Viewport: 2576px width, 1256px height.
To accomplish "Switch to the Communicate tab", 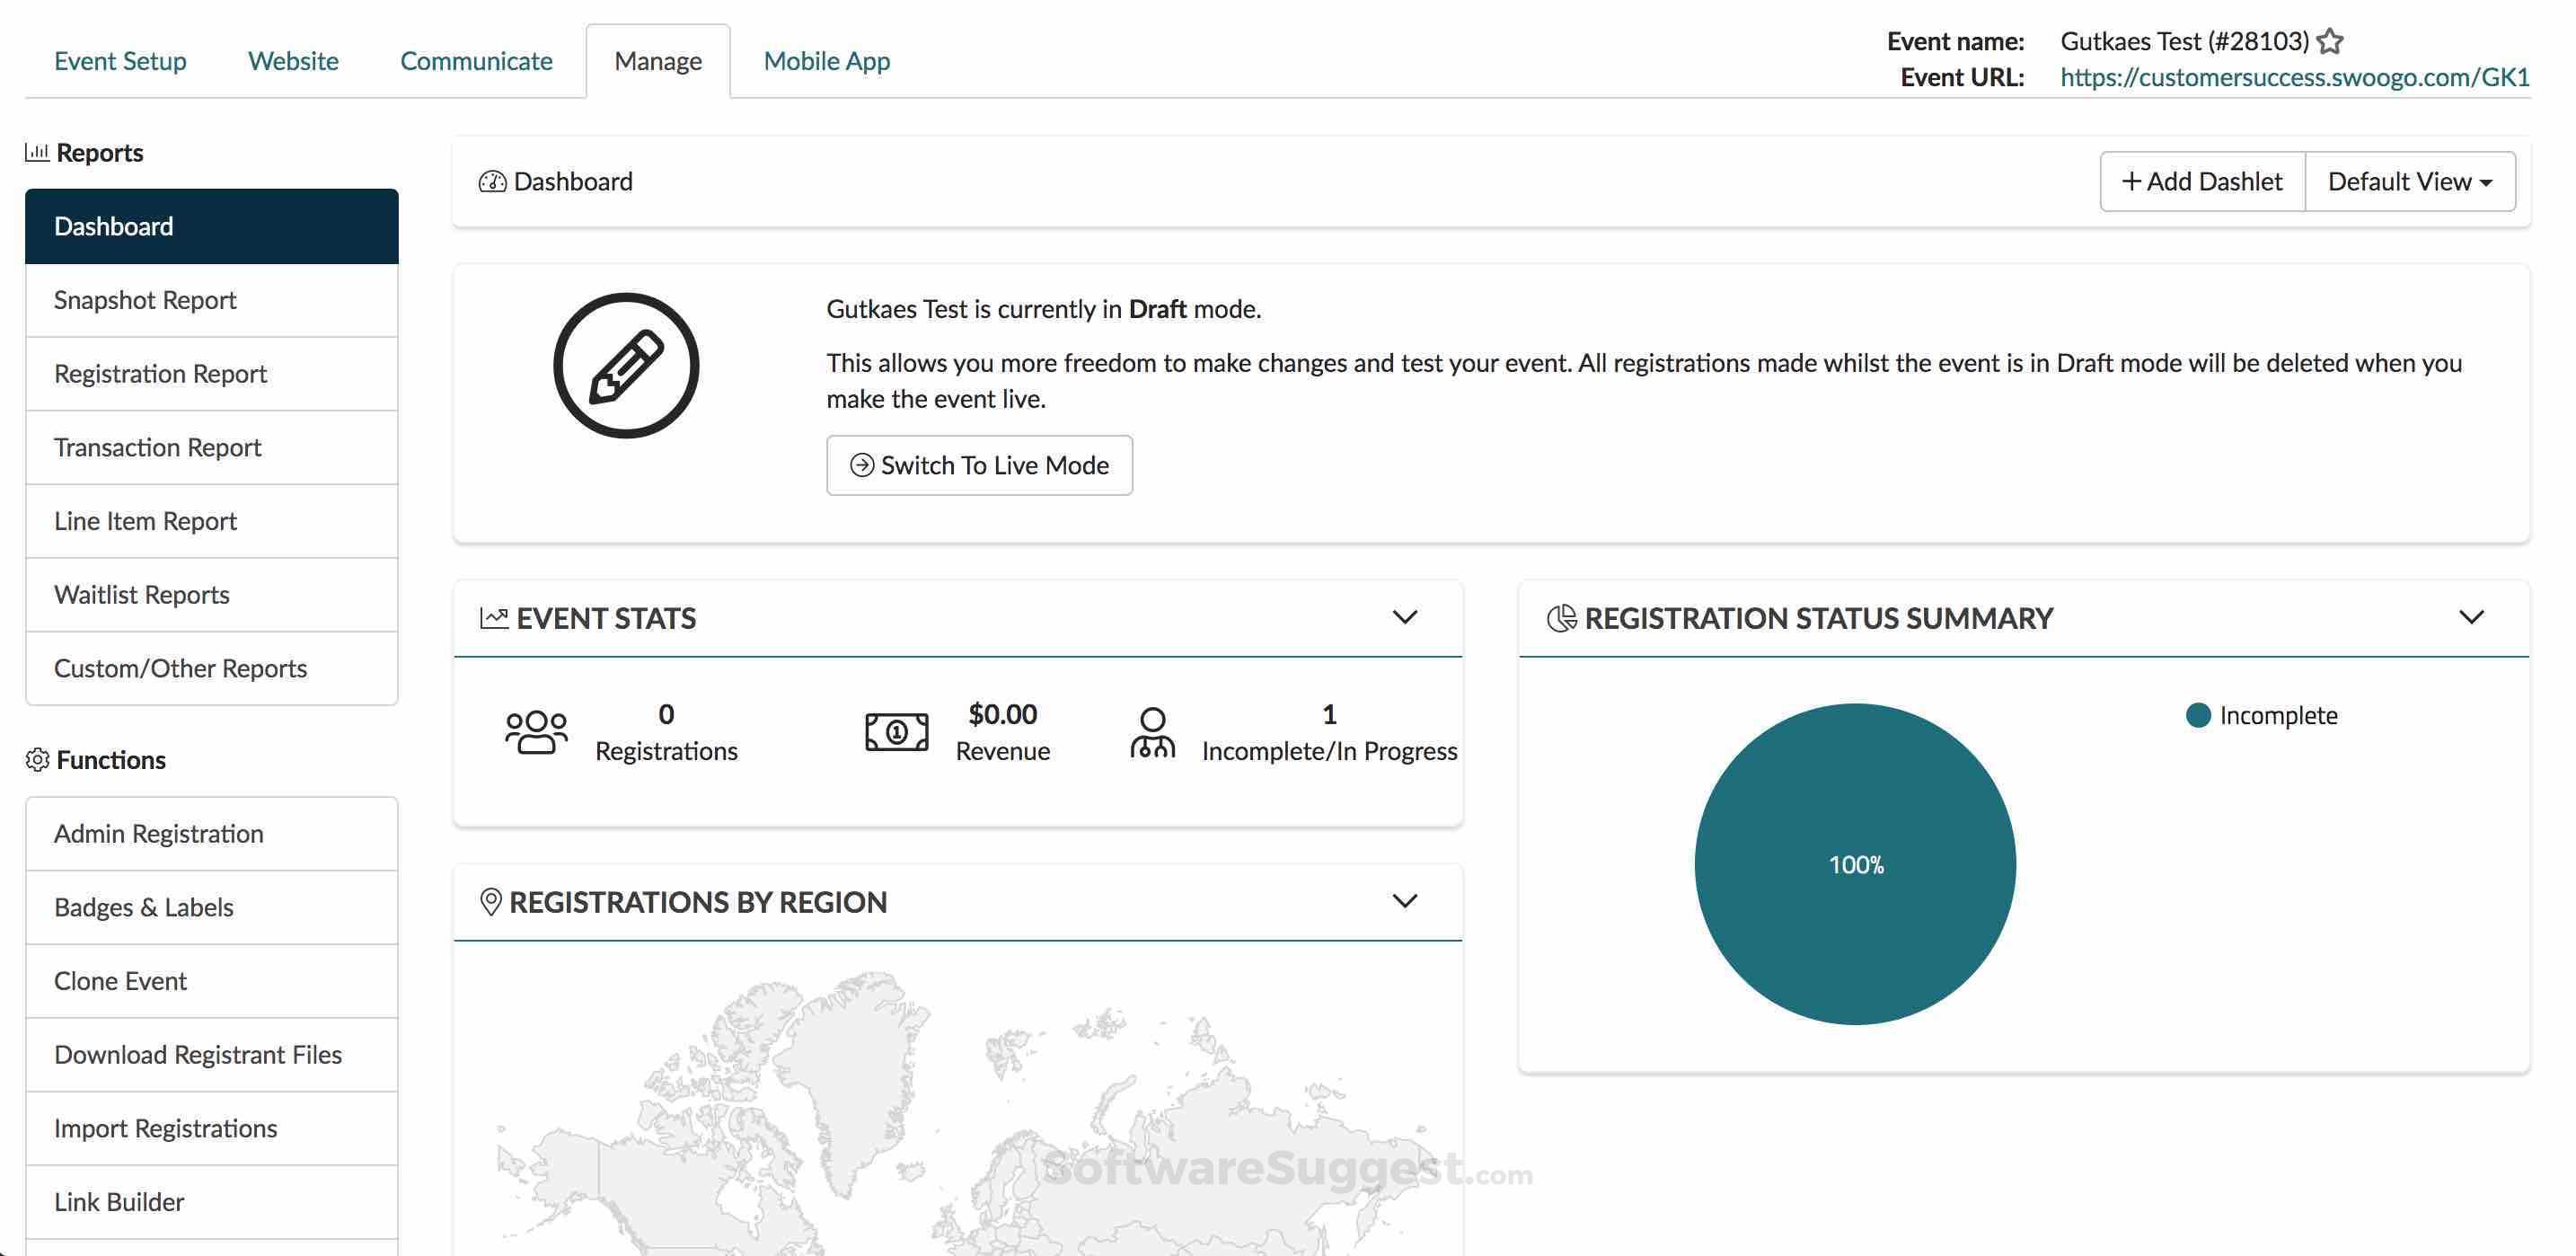I will [x=476, y=61].
